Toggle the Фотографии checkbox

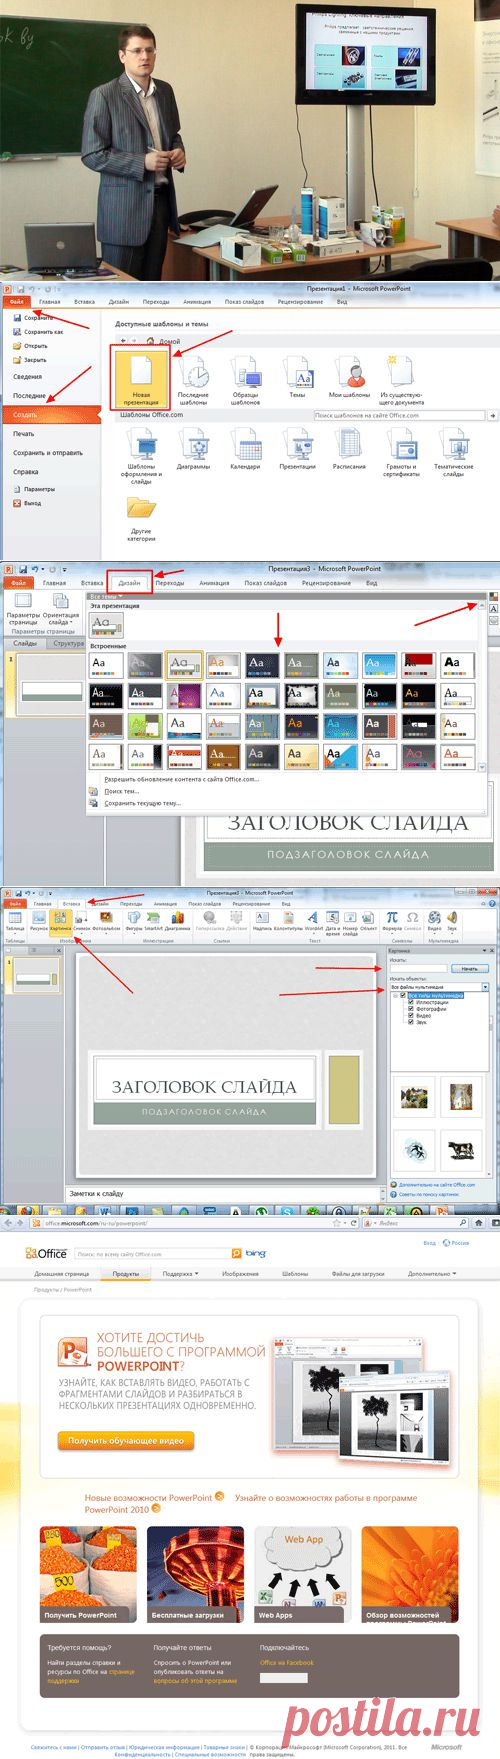(x=411, y=1009)
